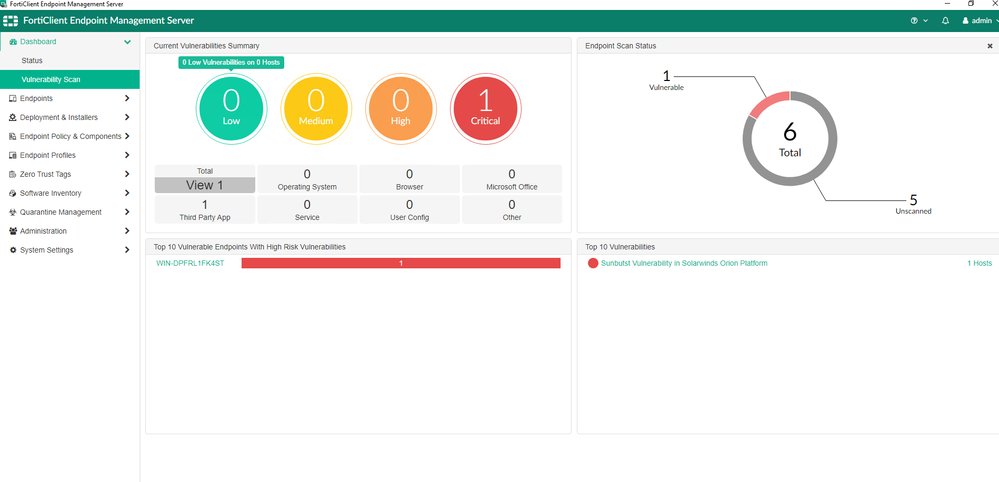The height and width of the screenshot is (482, 999).
Task: Click red severity dot beside Sunburst
Action: (593, 263)
